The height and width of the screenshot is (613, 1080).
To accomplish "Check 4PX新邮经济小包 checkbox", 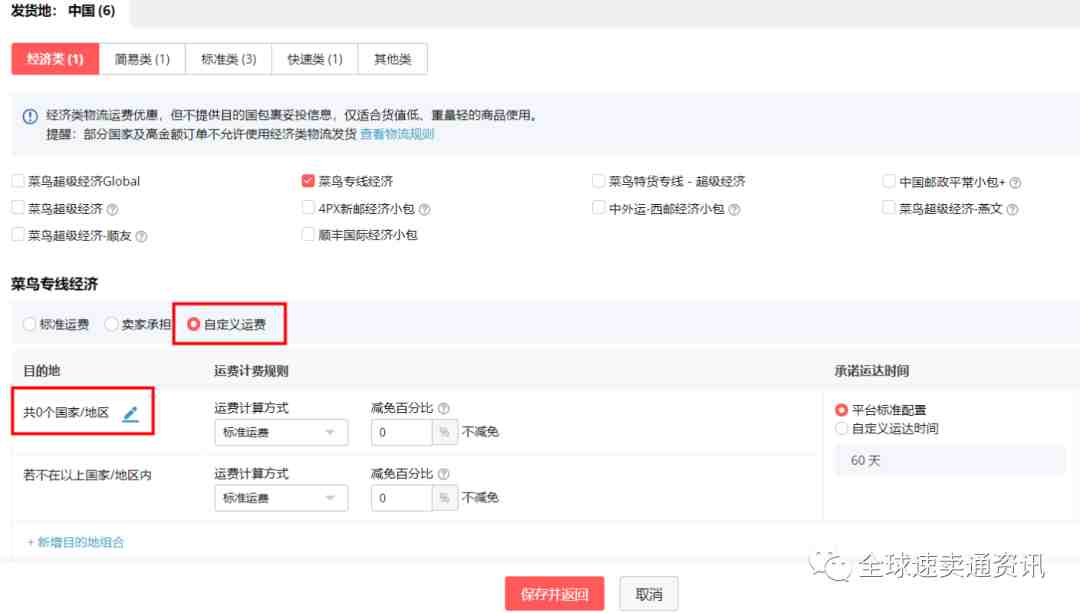I will pyautogui.click(x=308, y=207).
